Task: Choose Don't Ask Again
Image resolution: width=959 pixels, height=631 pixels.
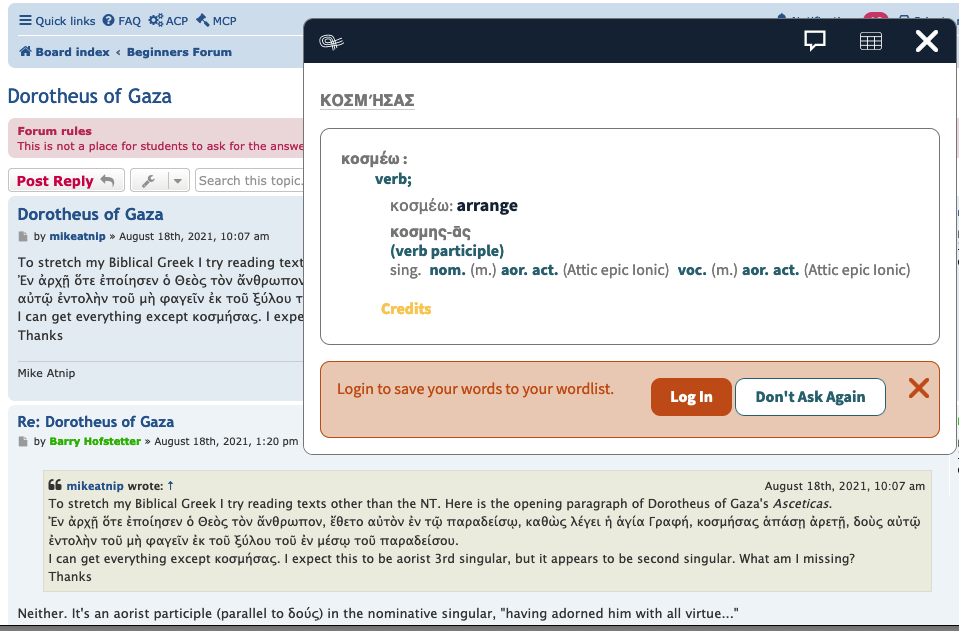Action: [810, 397]
